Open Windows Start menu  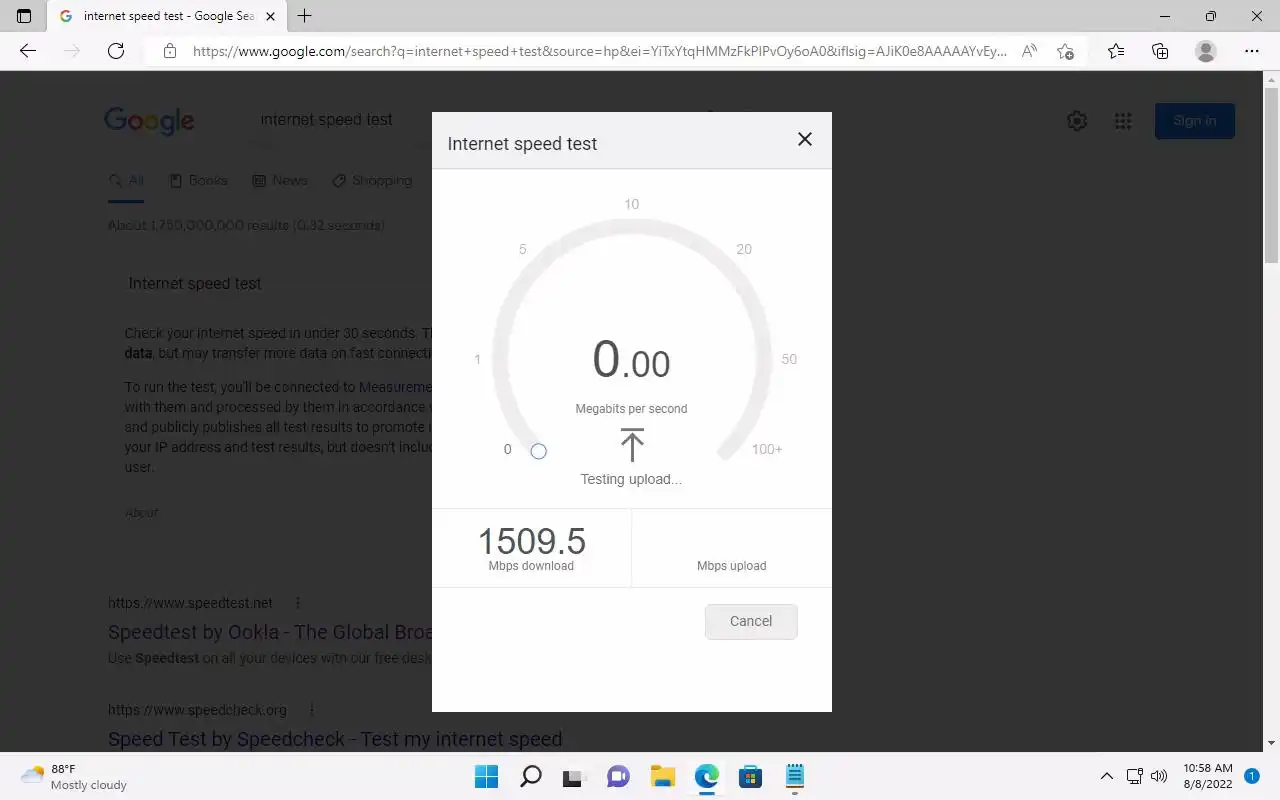point(487,776)
